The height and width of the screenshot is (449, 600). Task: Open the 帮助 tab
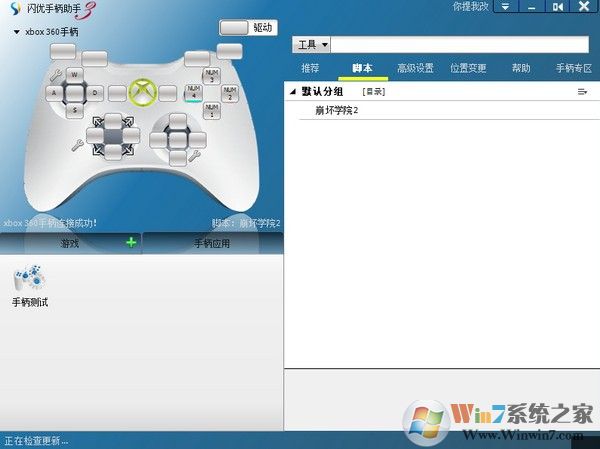coord(521,68)
